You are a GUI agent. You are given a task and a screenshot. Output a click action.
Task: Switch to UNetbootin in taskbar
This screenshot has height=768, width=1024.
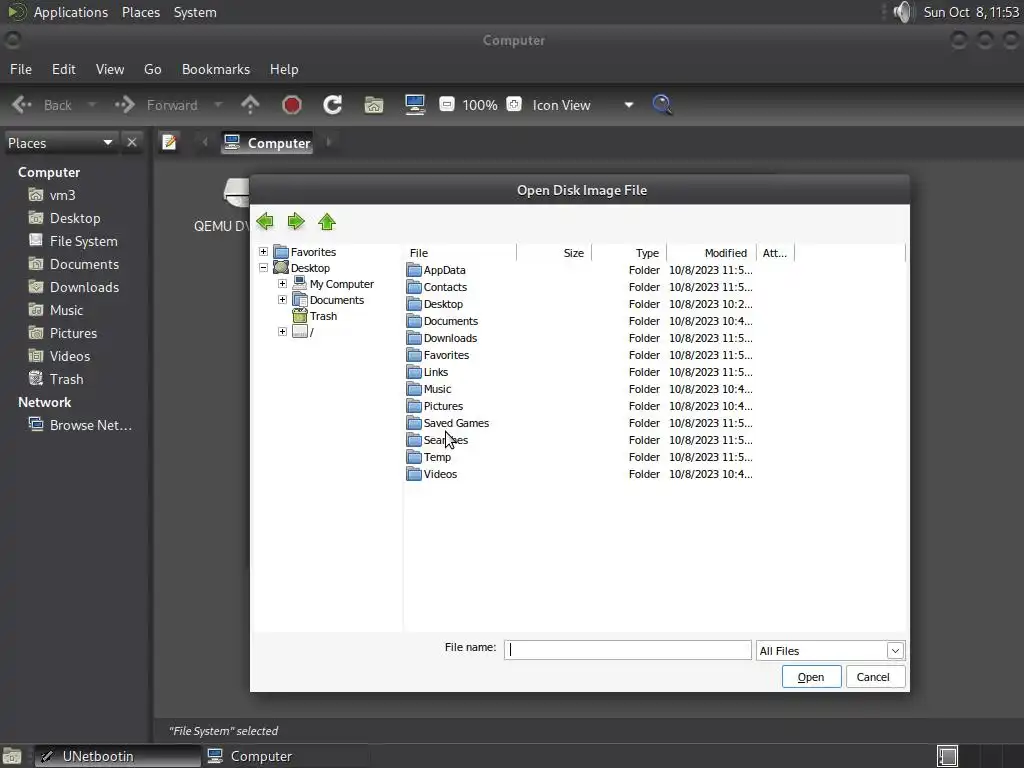tap(118, 756)
